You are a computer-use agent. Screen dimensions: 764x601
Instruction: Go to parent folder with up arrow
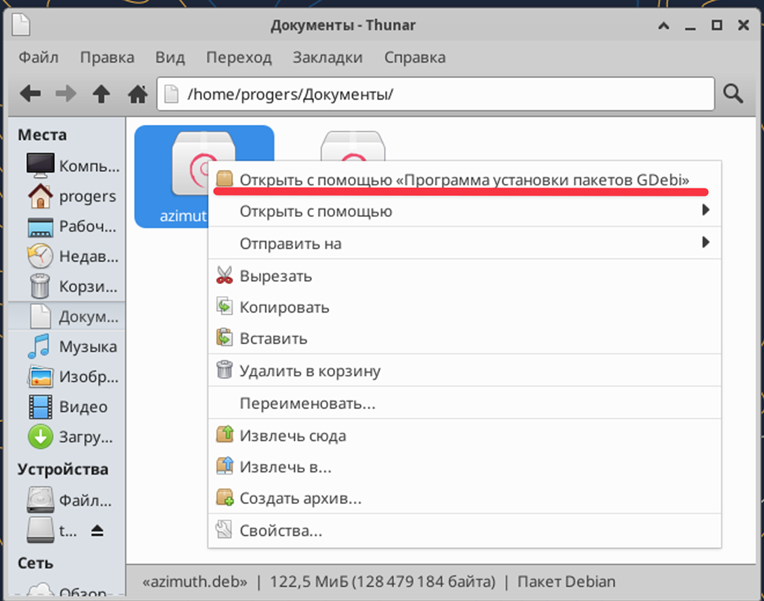point(101,93)
